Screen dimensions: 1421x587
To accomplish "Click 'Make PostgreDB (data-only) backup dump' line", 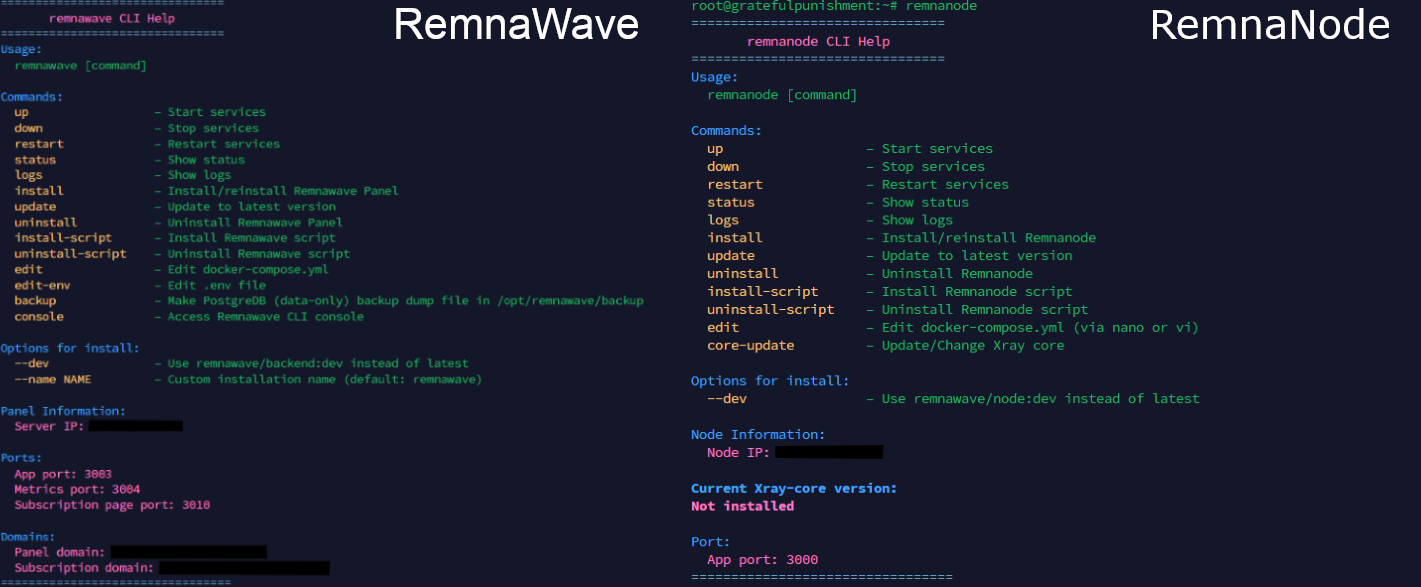I will click(405, 301).
